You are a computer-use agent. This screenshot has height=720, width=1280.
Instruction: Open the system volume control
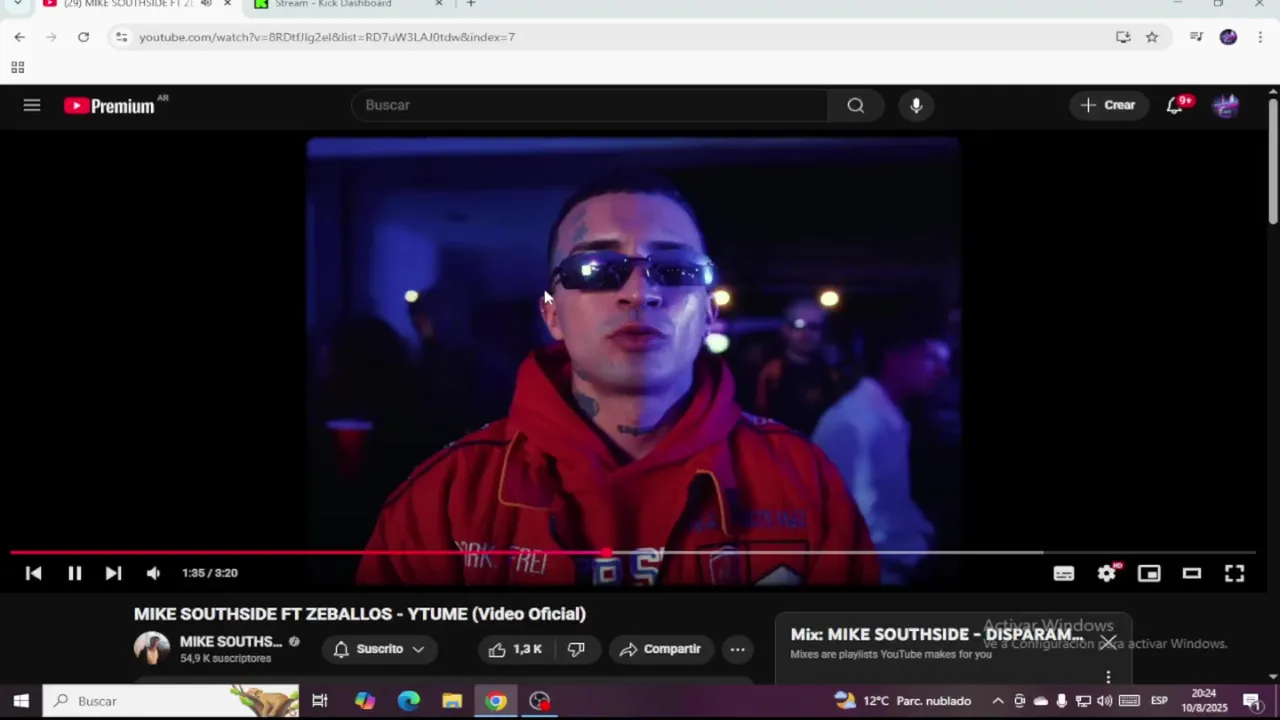point(1104,701)
